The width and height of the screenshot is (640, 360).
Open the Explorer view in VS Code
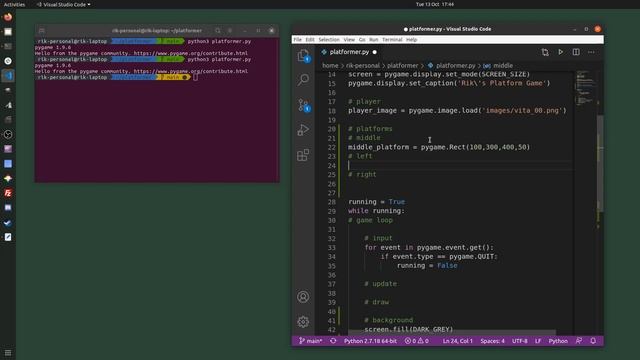coord(303,56)
